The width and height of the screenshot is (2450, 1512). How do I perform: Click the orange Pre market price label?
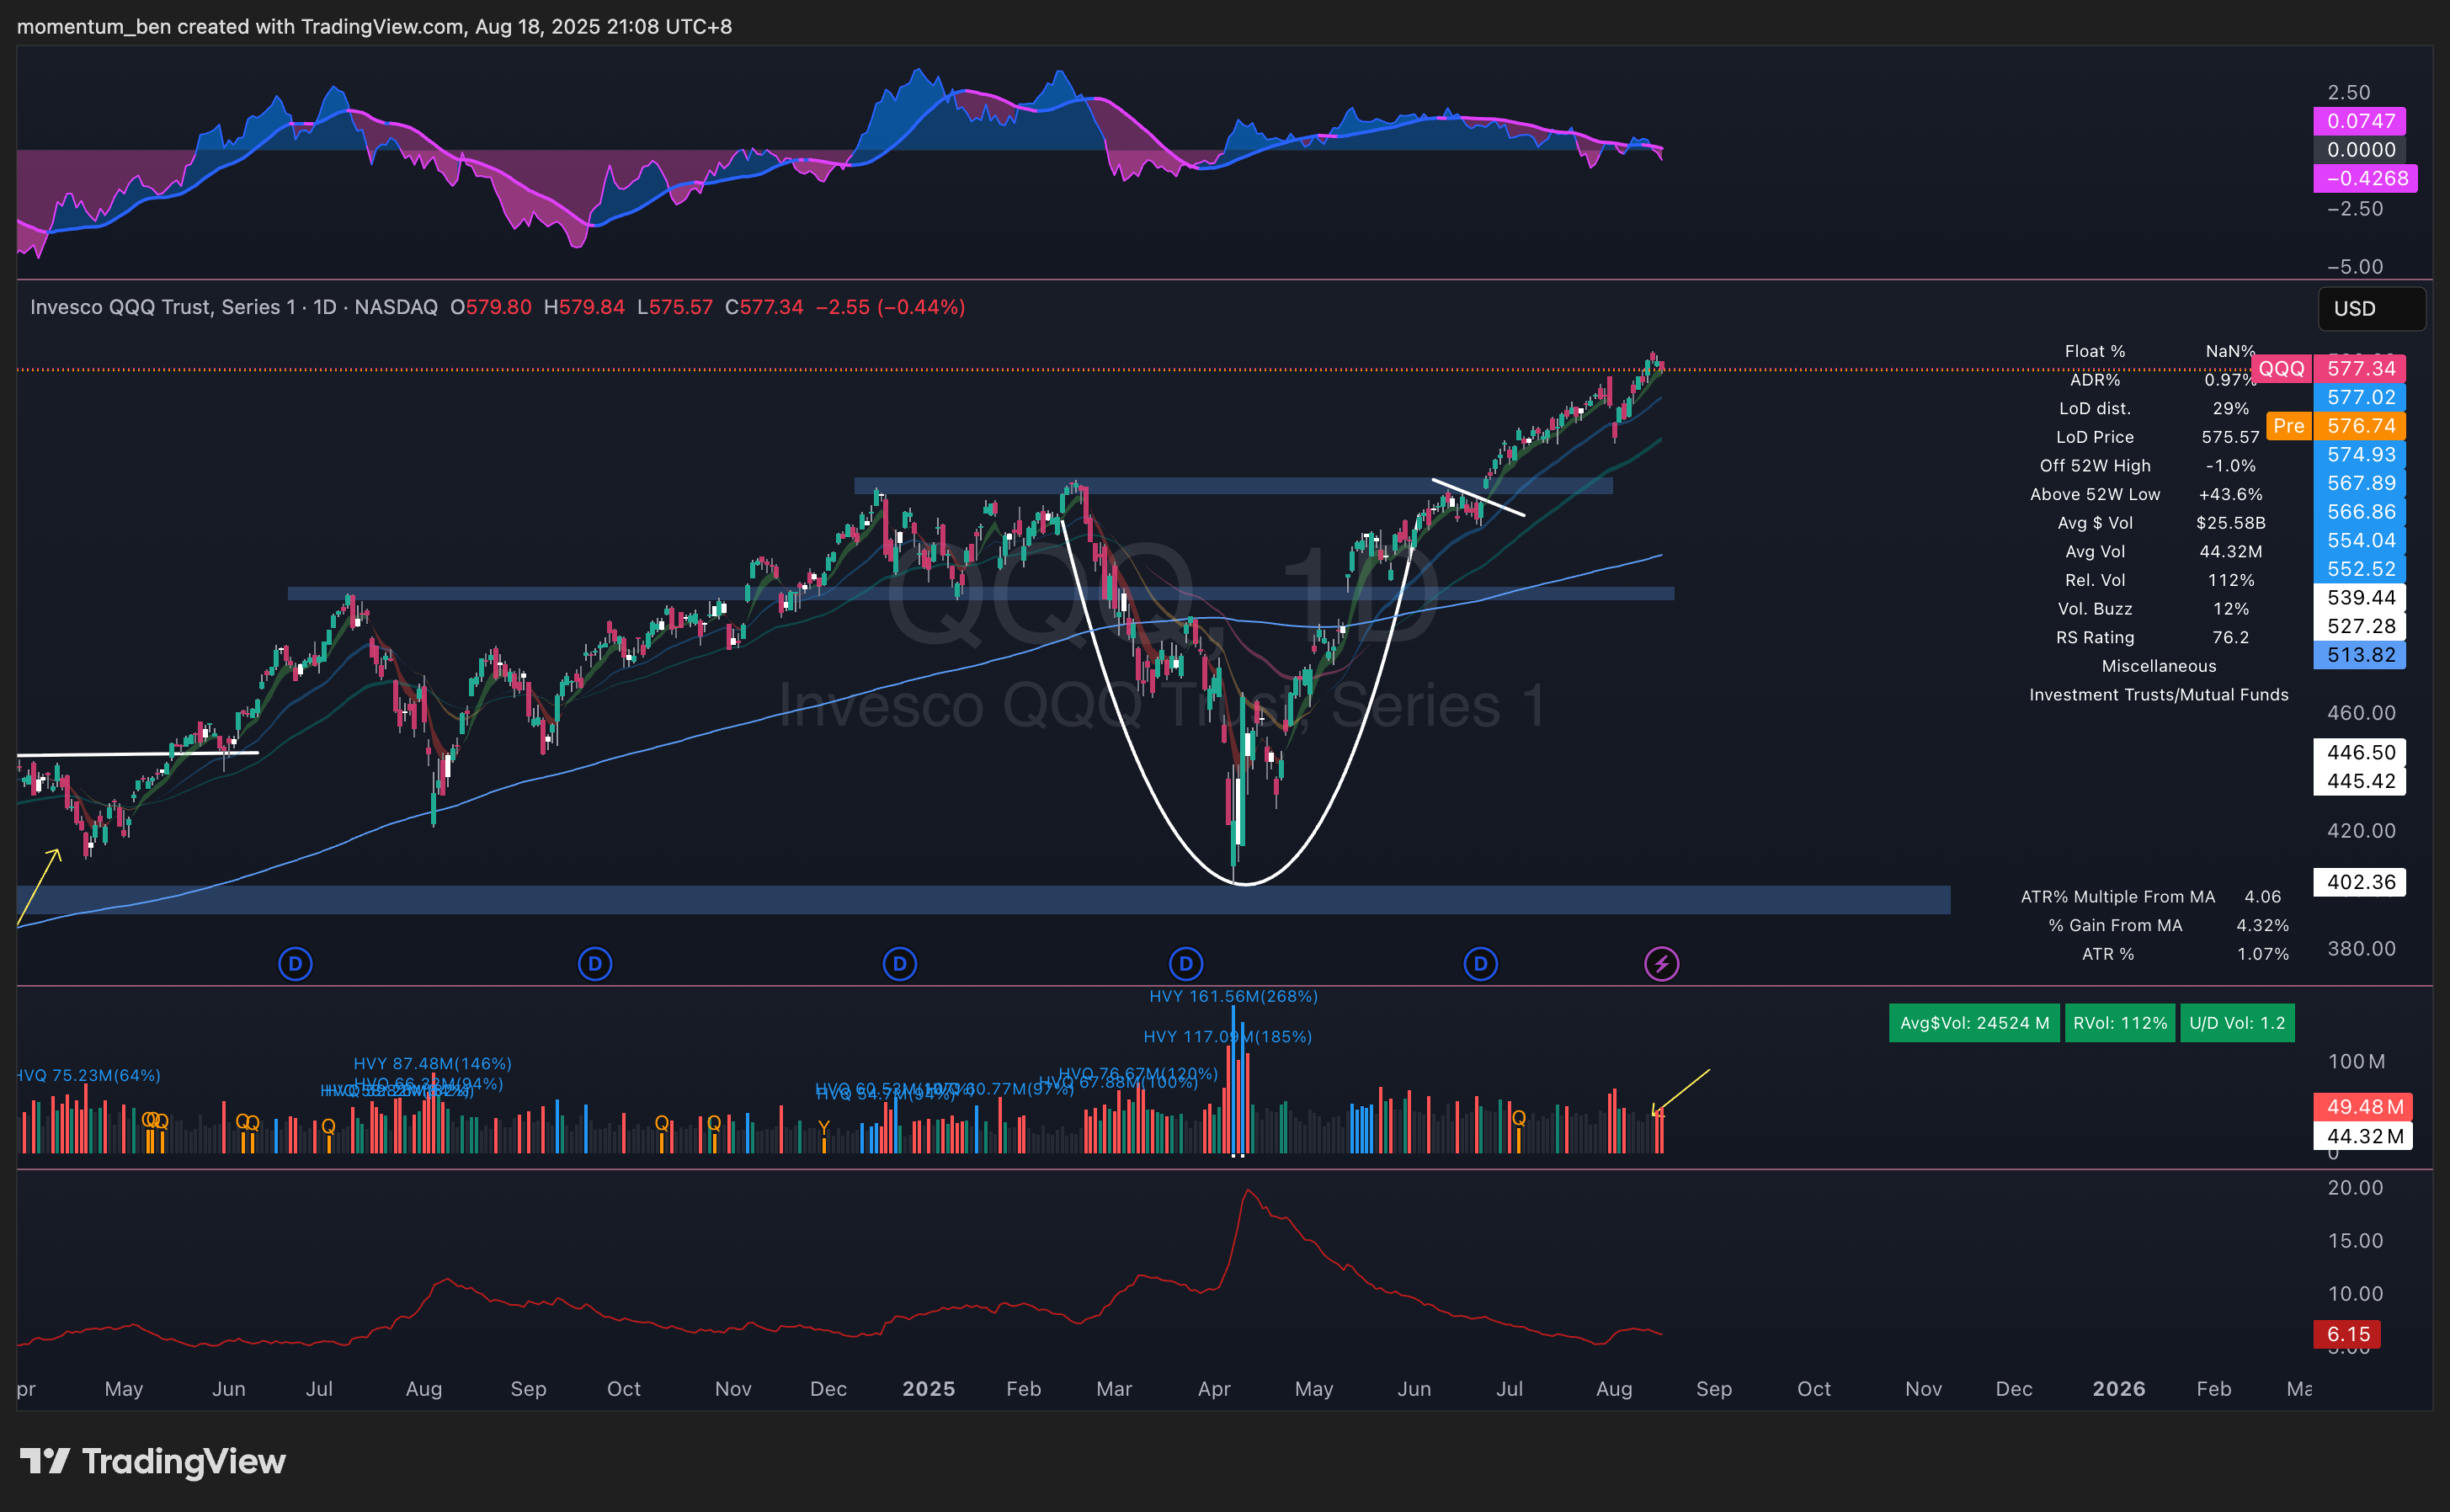coord(2288,426)
